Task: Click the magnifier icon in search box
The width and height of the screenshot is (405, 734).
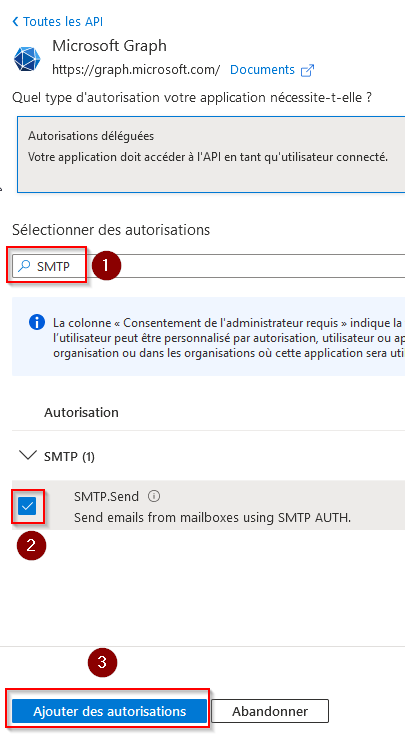Action: 23,266
